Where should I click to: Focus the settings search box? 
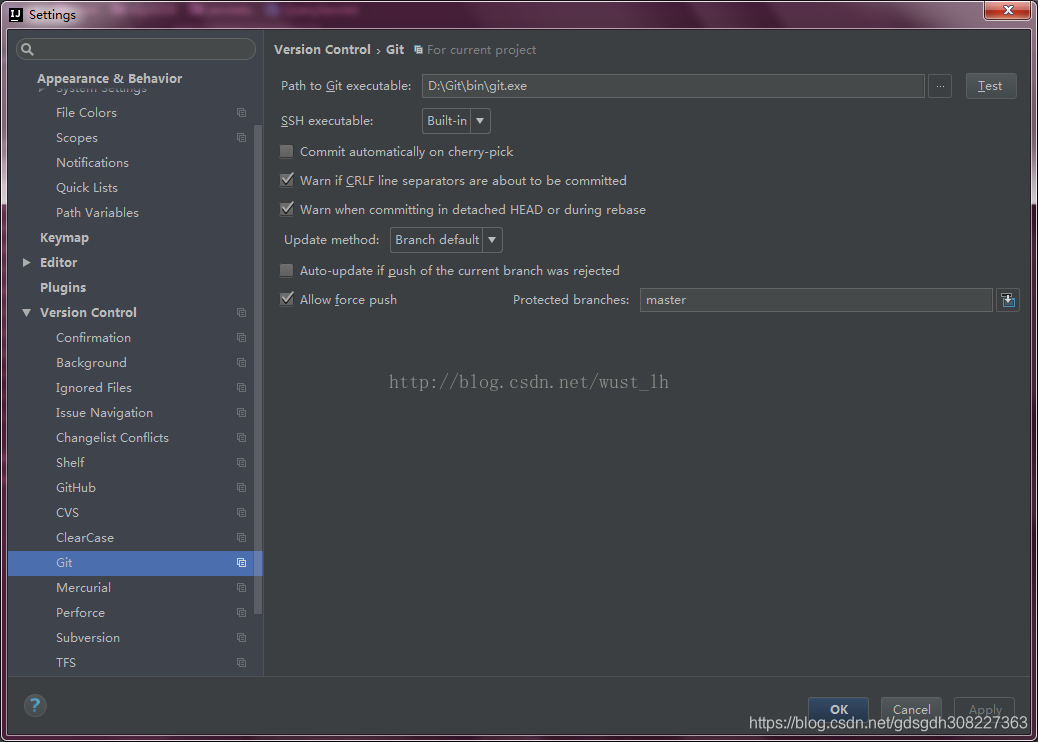point(136,49)
